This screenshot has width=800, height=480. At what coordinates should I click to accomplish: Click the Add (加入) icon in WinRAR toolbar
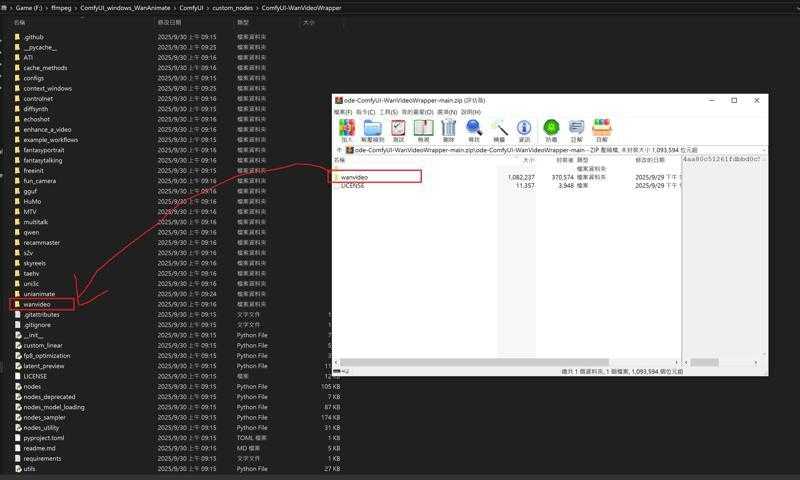click(x=346, y=129)
